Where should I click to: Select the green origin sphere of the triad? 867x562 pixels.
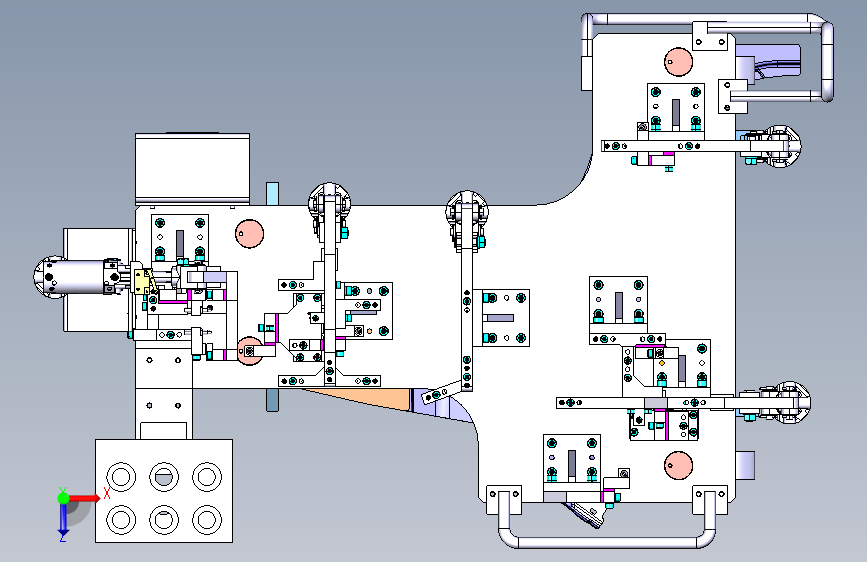[x=63, y=498]
